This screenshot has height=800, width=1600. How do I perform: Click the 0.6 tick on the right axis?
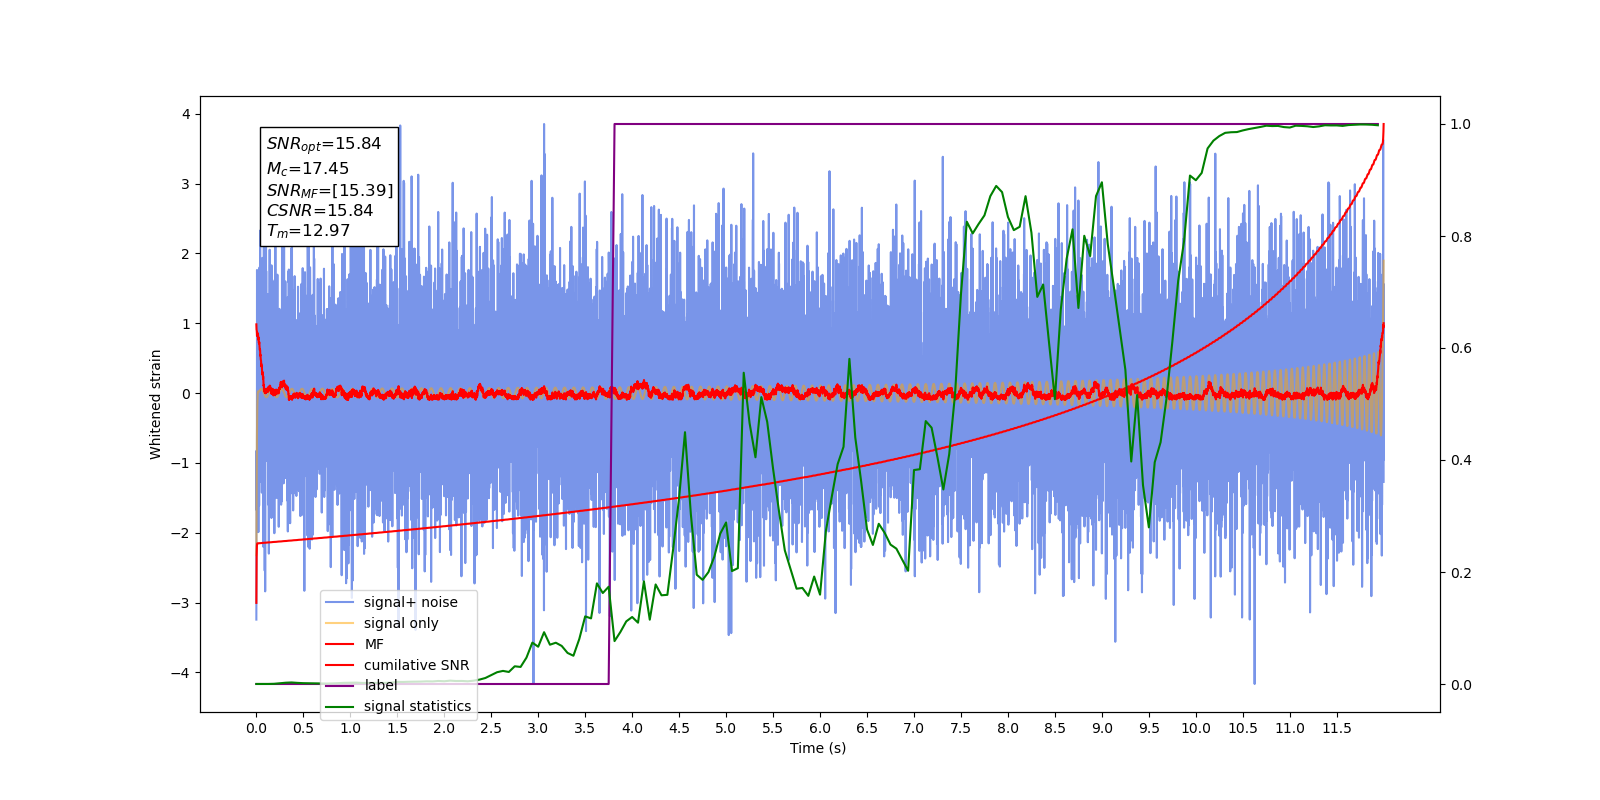point(1461,349)
